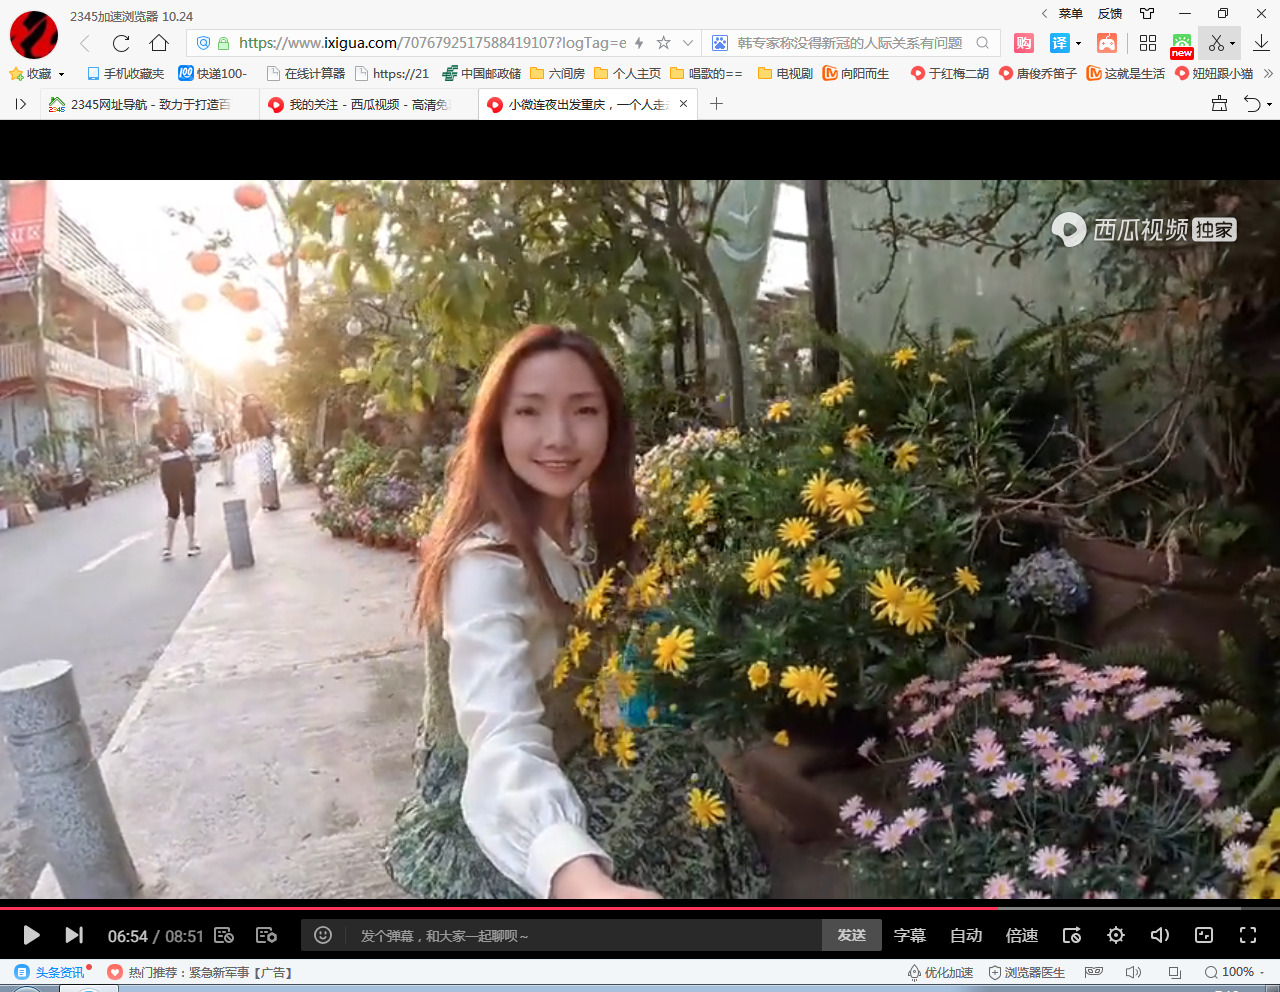Open the 手机收藏夹 bookmark
This screenshot has height=992, width=1280.
(x=126, y=74)
